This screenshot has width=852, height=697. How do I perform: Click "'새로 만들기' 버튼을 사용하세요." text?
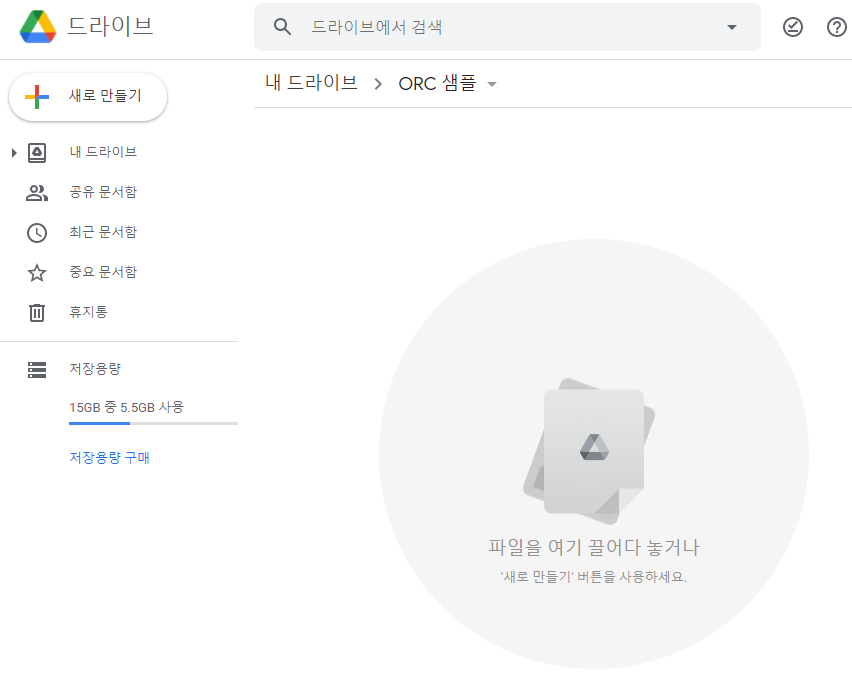[593, 576]
